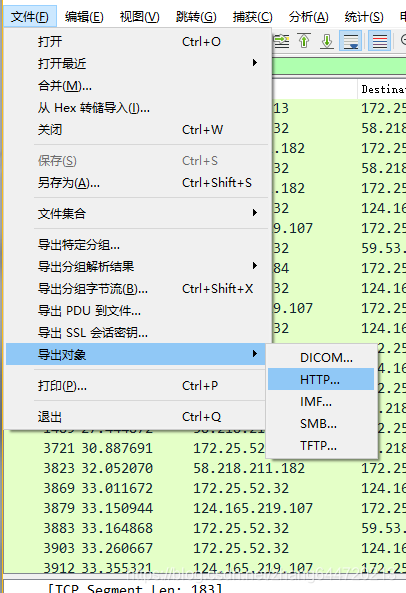Viewport: 406px width, 593px height.
Task: Select TFTP... export object option
Action: click(x=321, y=446)
